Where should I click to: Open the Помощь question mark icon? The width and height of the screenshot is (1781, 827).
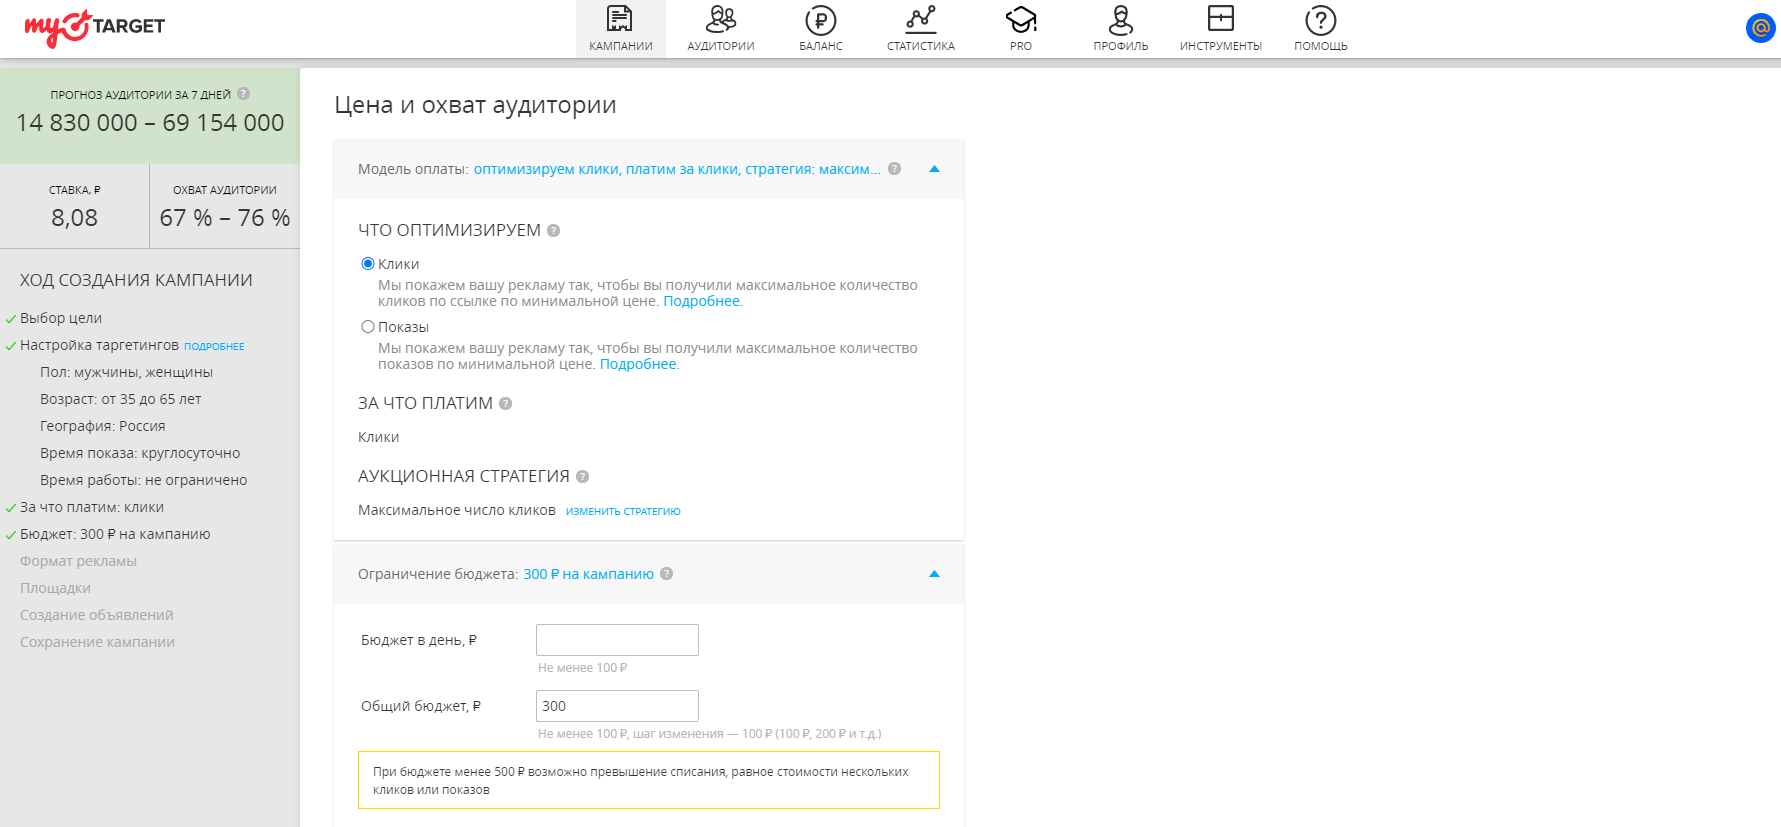pos(1320,19)
